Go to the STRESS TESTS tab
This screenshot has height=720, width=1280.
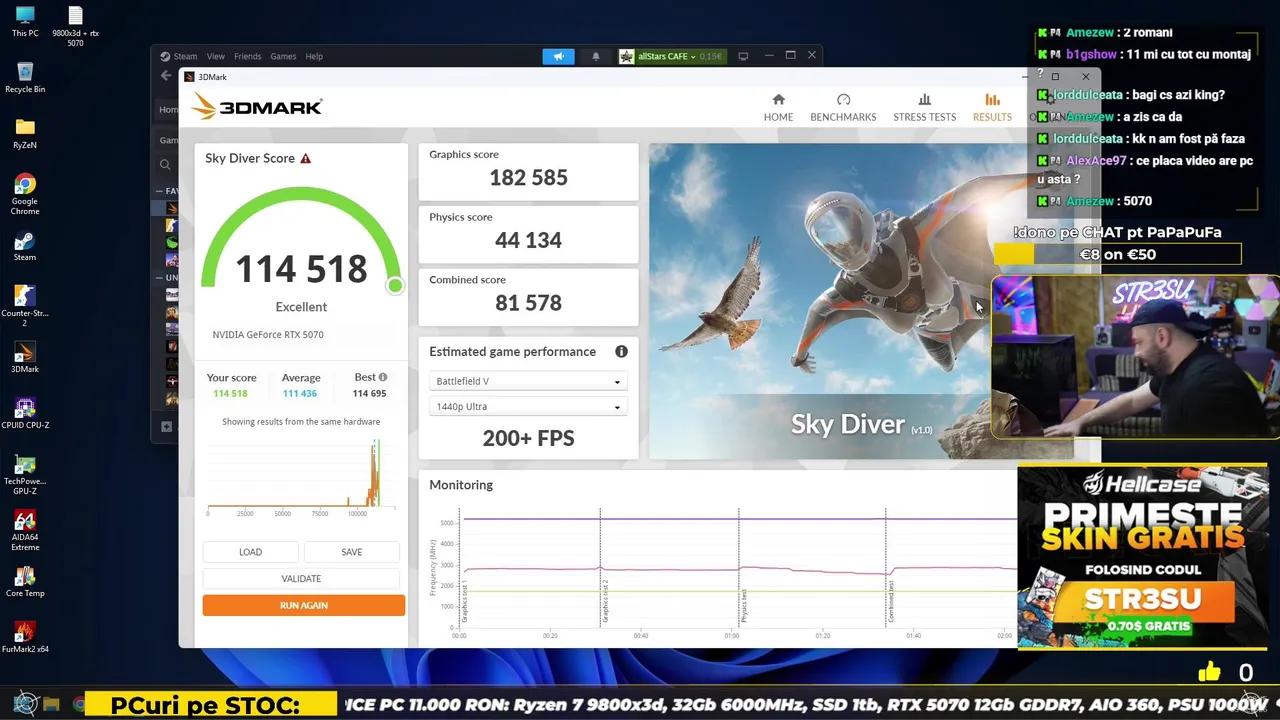pos(924,107)
